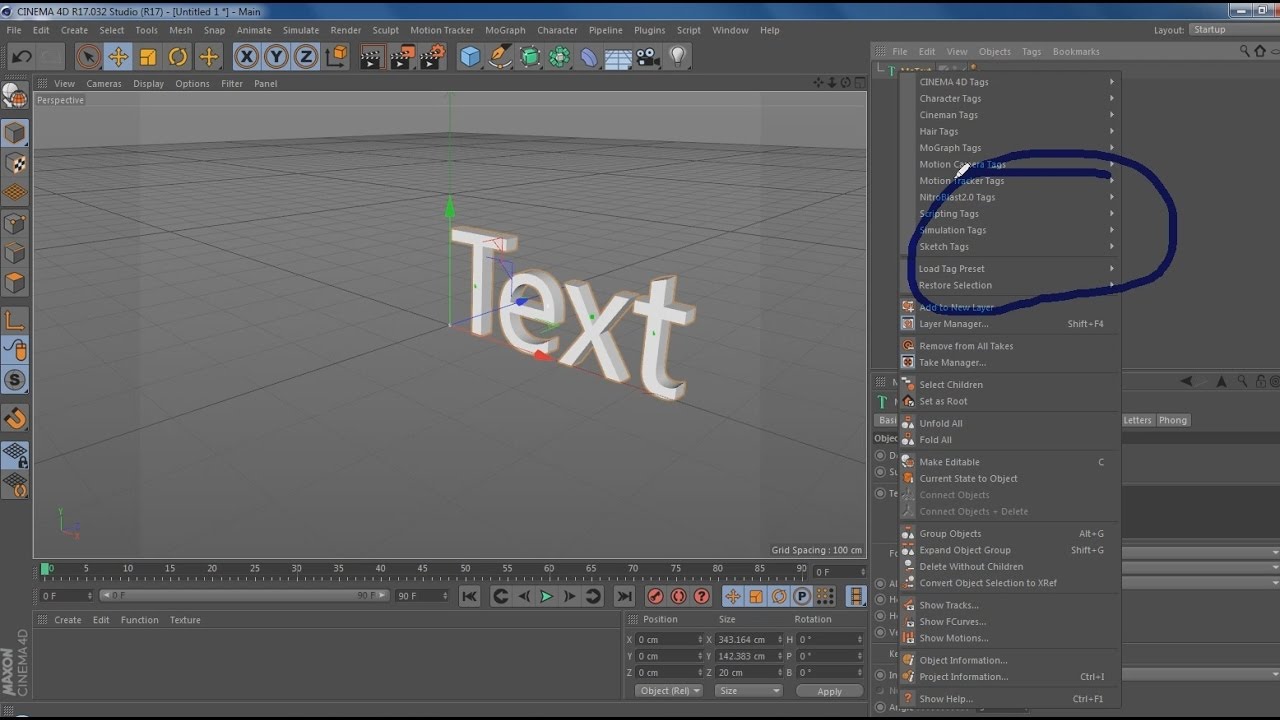Open the Object (Rel) dropdown

[669, 691]
